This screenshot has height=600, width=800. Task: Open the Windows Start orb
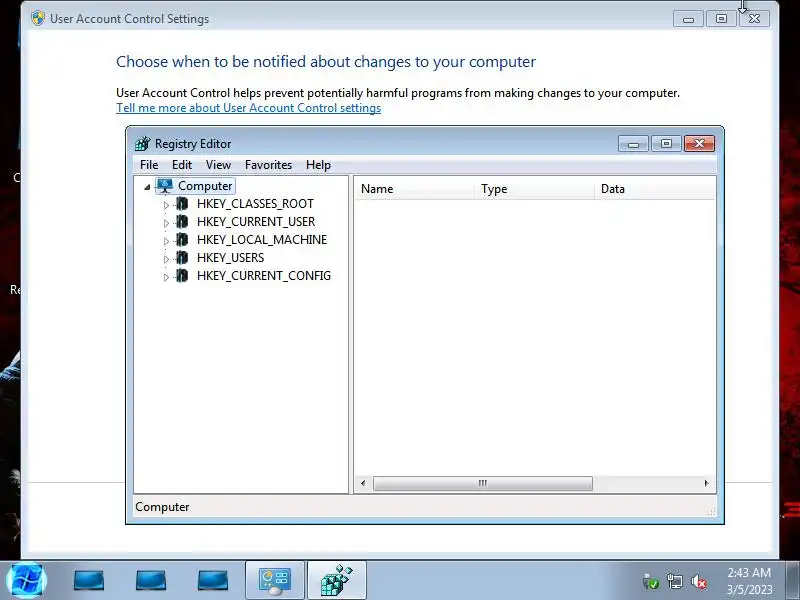(x=26, y=581)
